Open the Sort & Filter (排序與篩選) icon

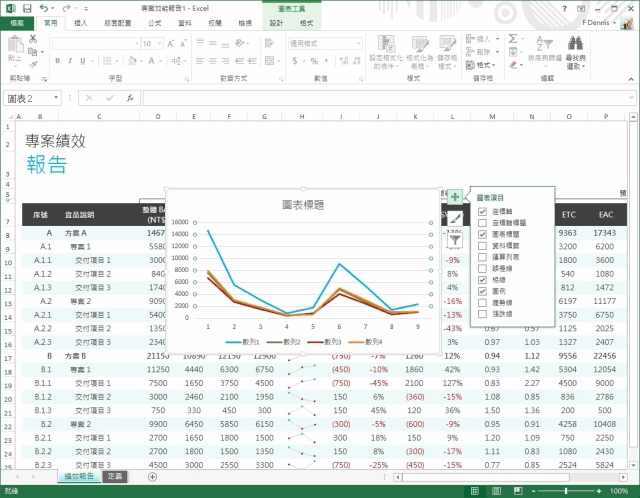[544, 43]
